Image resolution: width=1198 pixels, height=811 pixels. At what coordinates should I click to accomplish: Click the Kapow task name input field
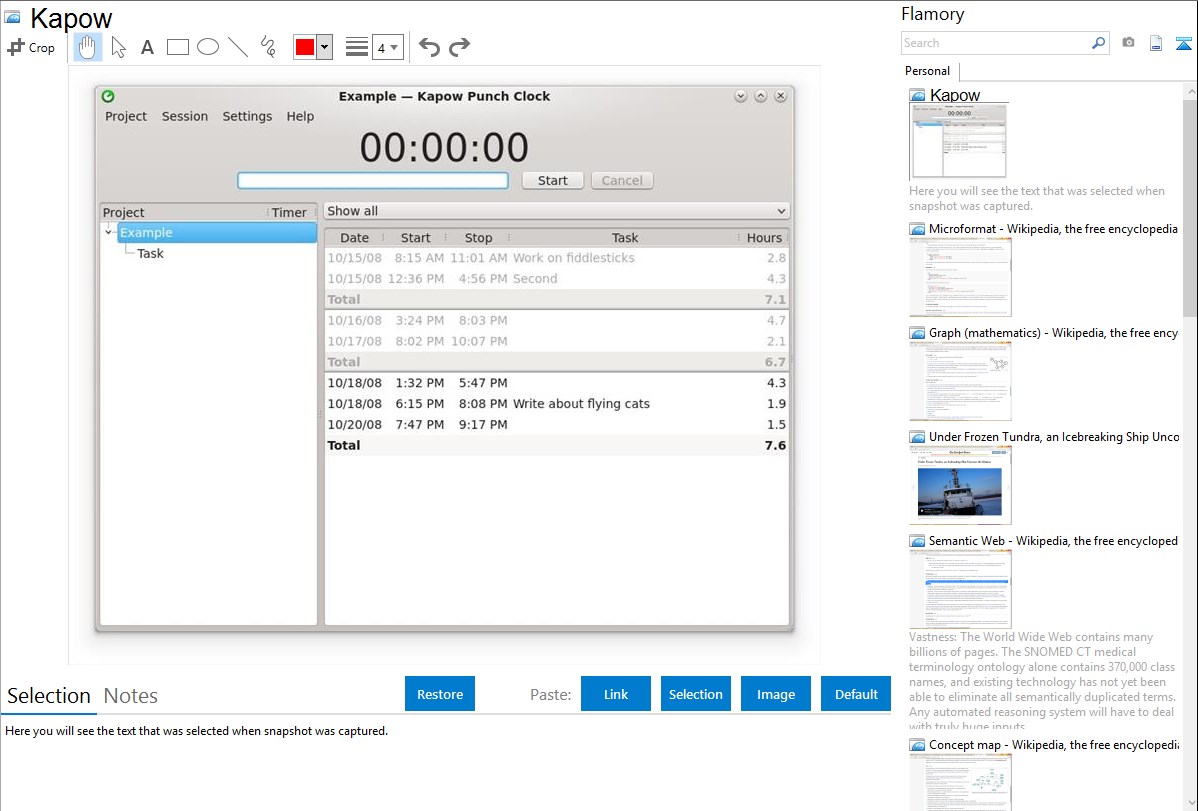point(373,180)
